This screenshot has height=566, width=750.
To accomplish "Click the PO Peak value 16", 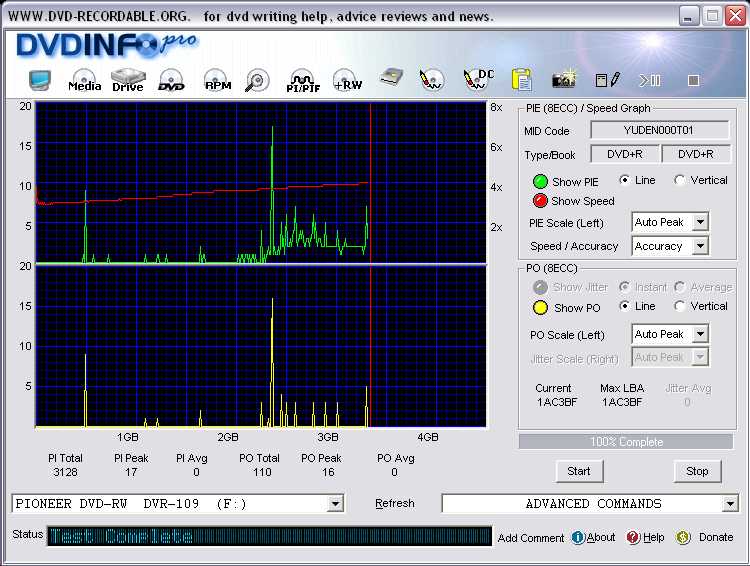I will click(x=328, y=472).
